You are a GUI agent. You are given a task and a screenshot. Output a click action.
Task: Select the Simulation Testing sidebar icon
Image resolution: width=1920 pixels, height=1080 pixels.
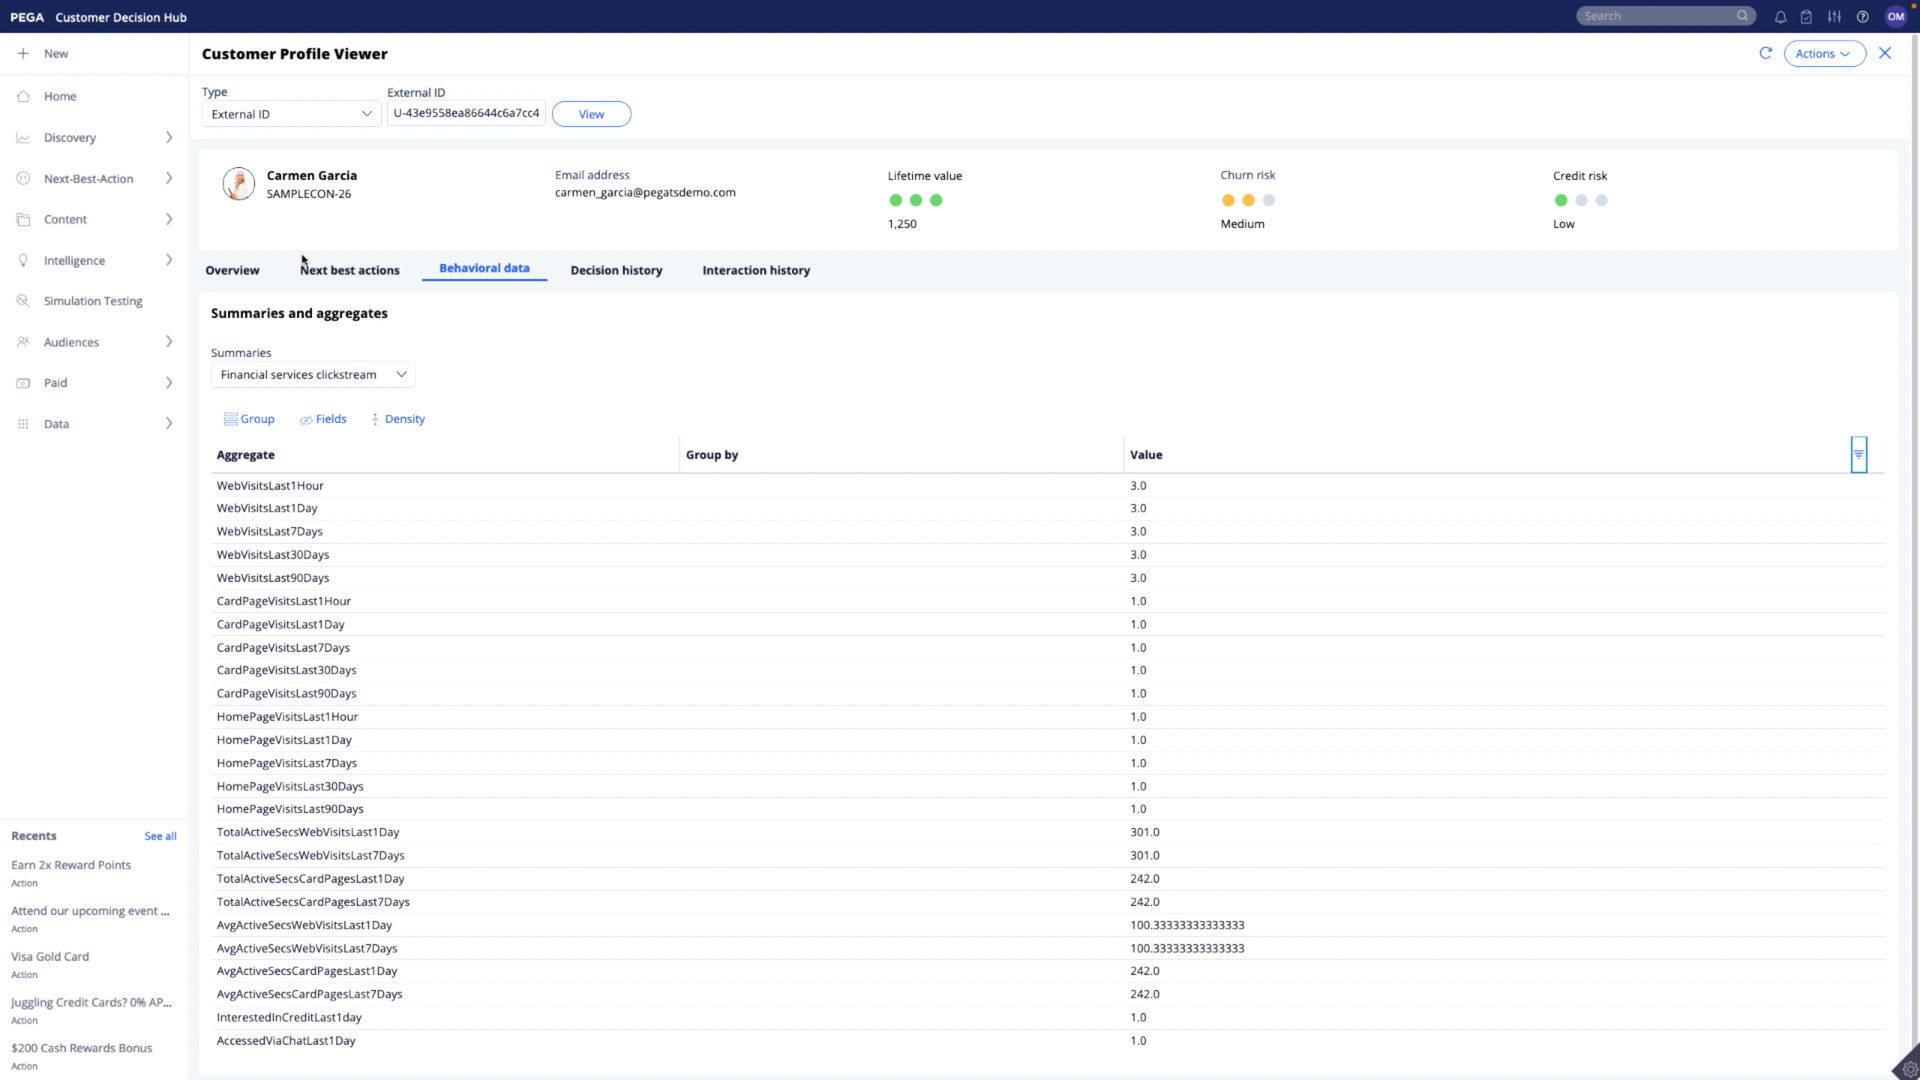(x=22, y=300)
